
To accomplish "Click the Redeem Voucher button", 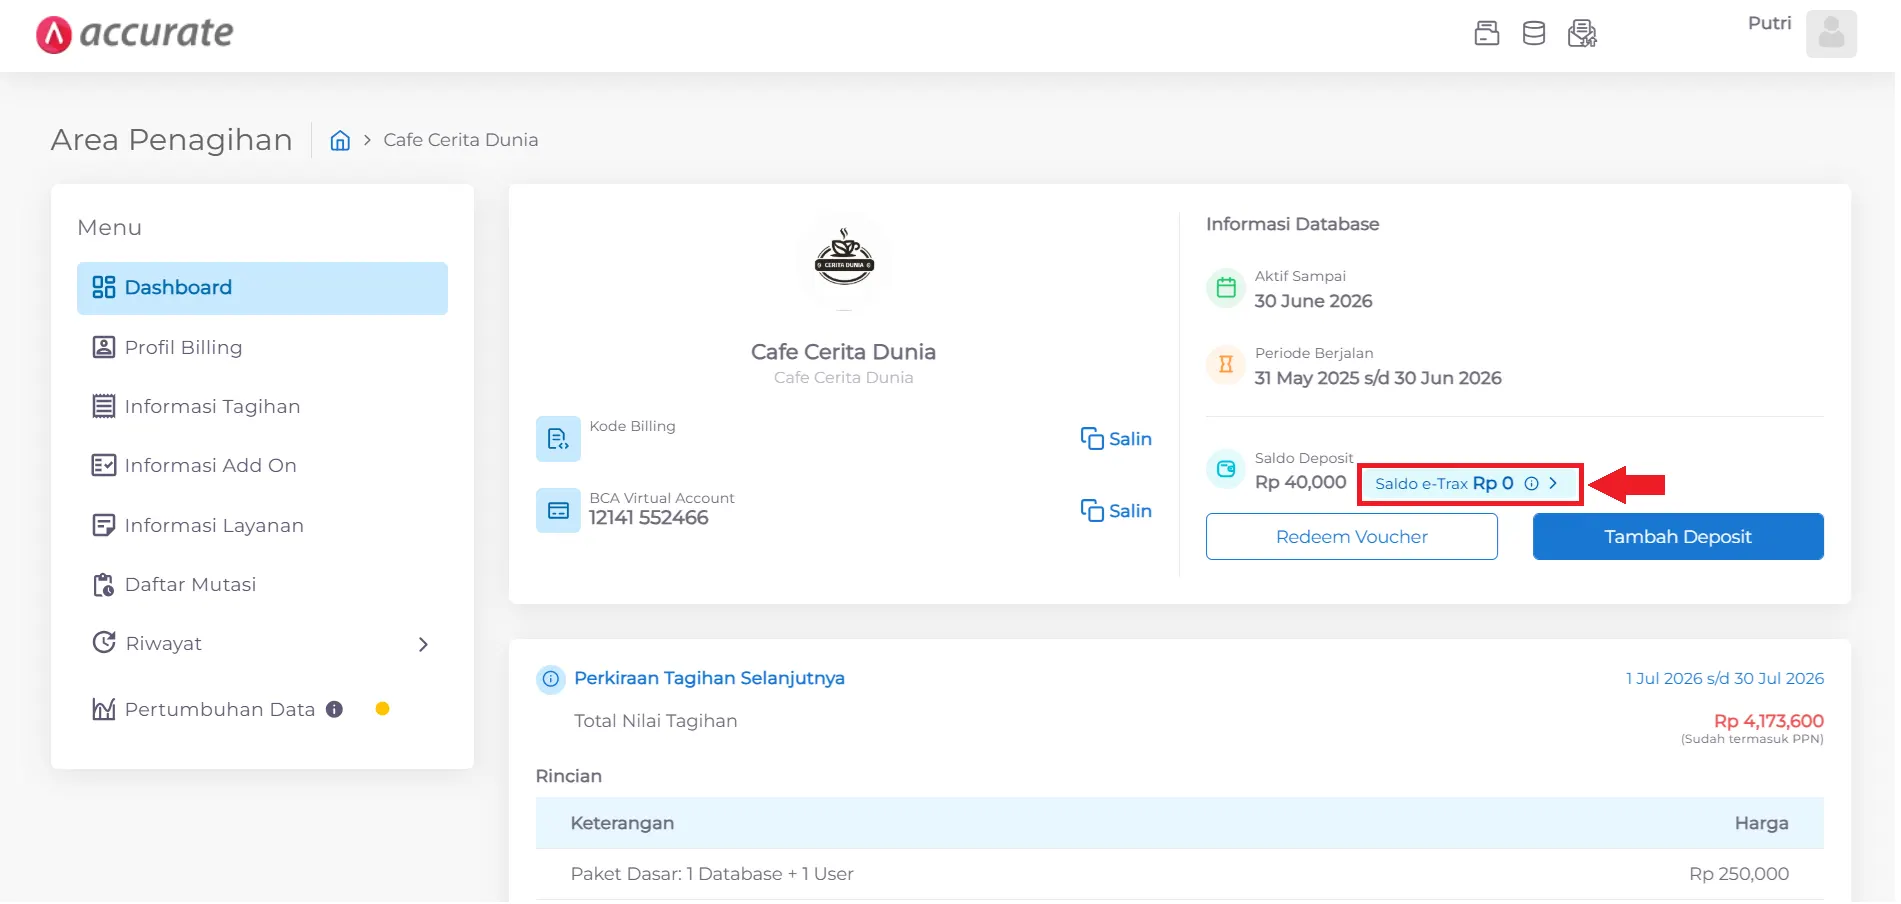I will 1351,537.
